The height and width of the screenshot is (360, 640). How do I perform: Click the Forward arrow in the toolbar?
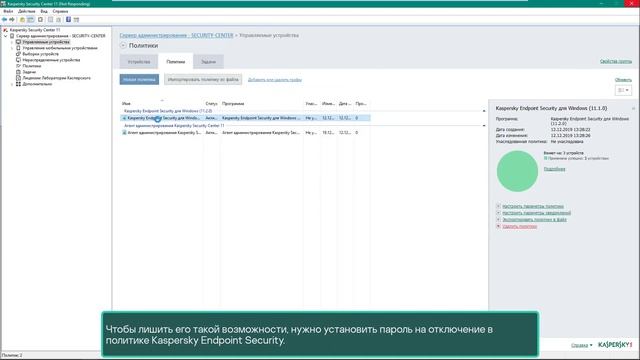[x=12, y=20]
